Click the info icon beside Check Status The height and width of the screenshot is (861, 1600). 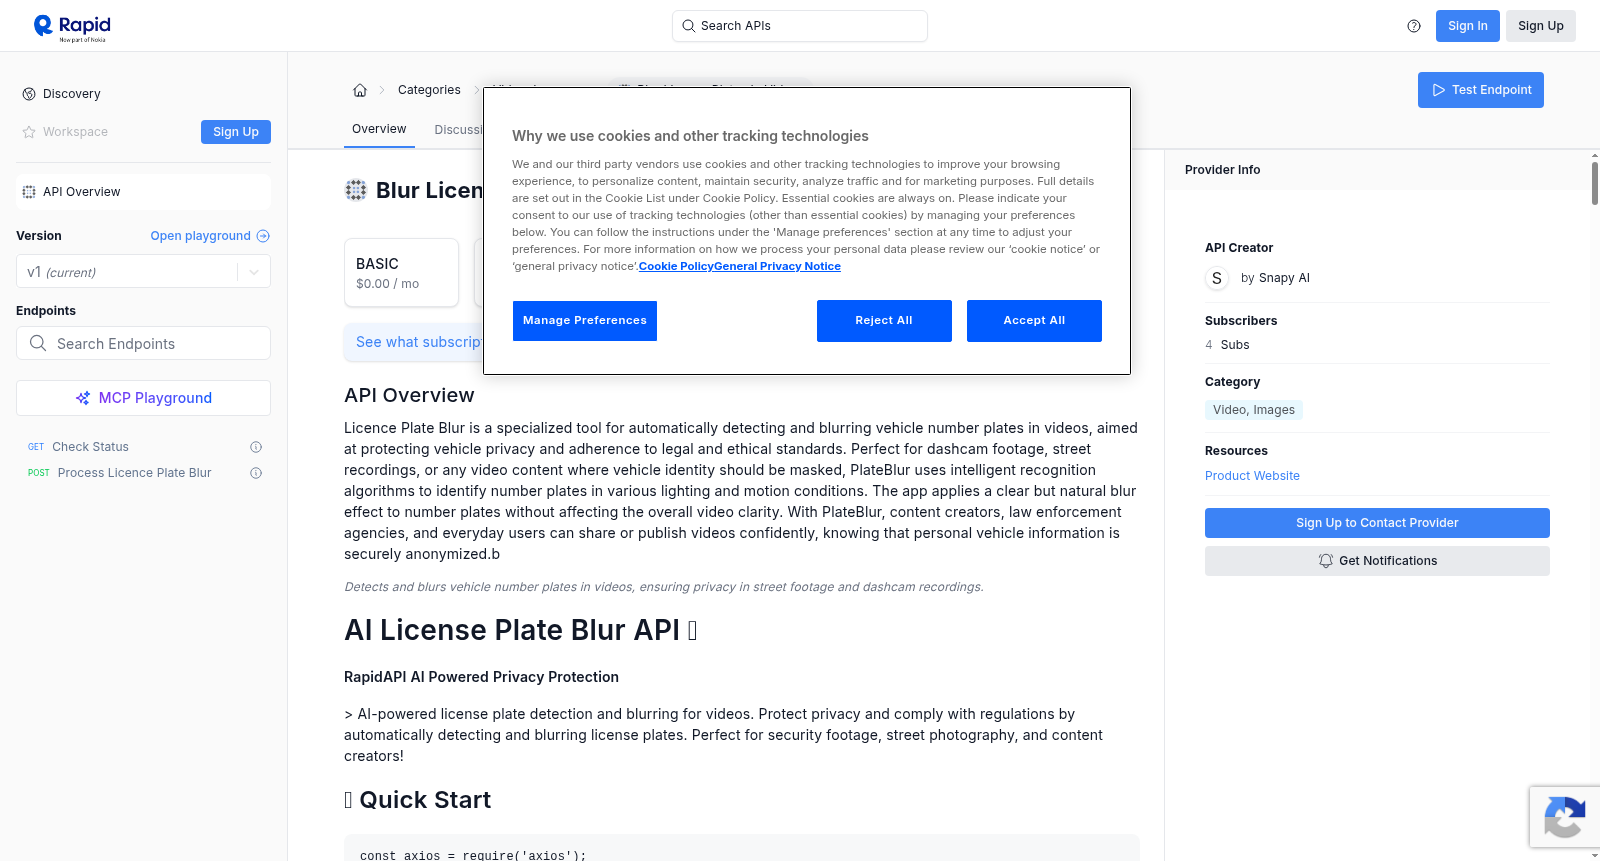(256, 447)
